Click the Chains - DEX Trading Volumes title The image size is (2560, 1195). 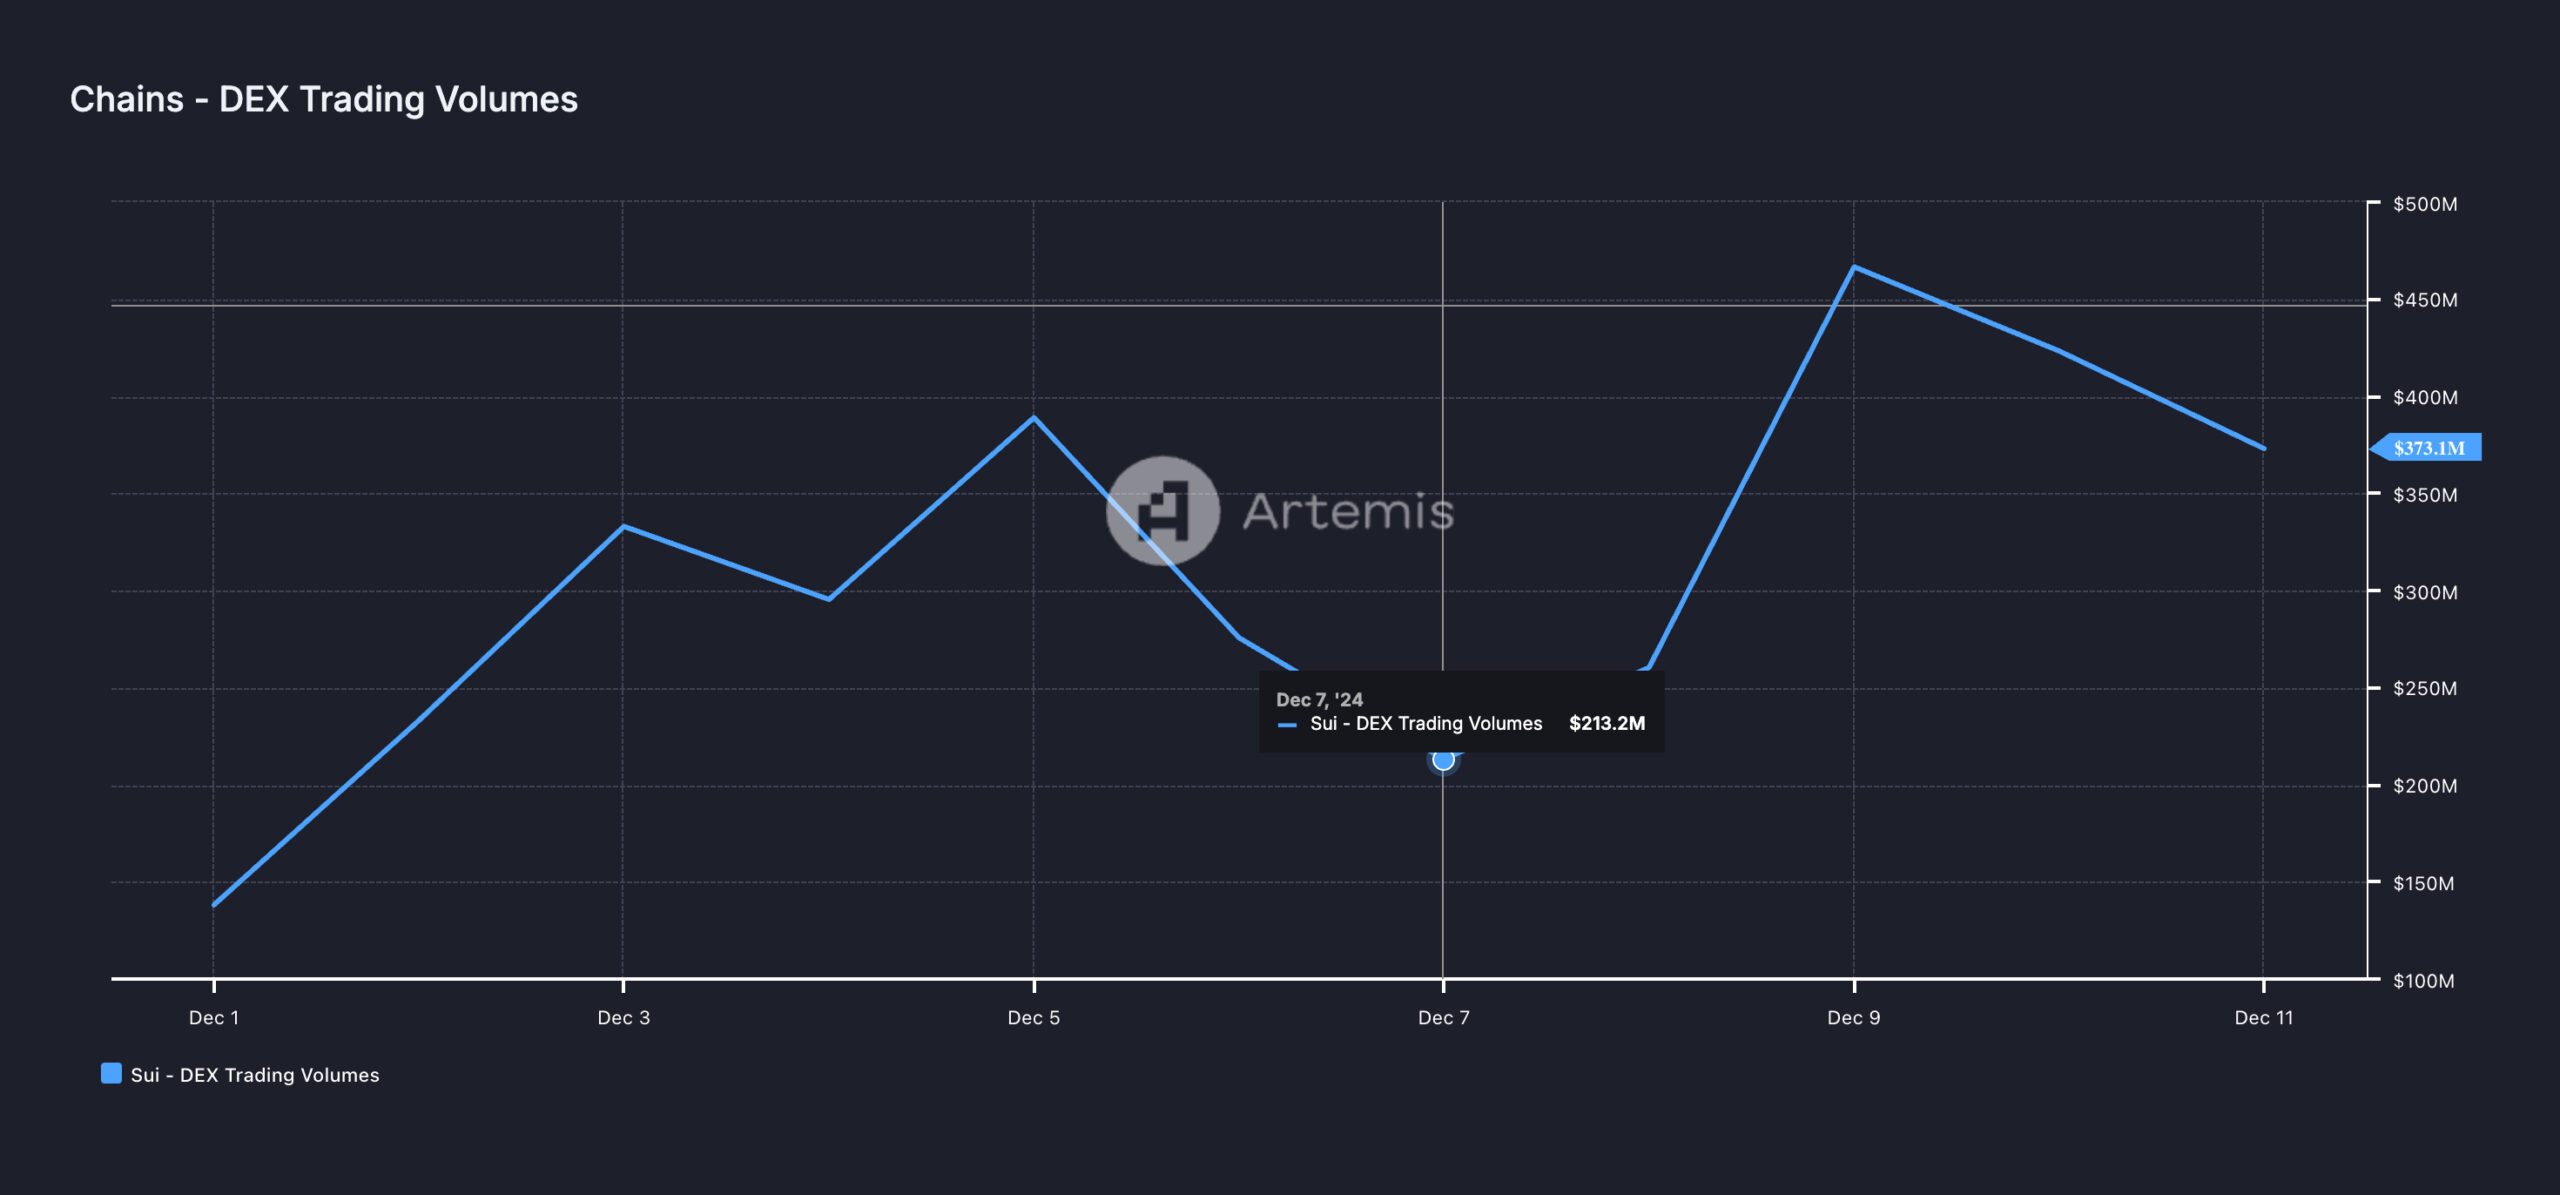(324, 99)
